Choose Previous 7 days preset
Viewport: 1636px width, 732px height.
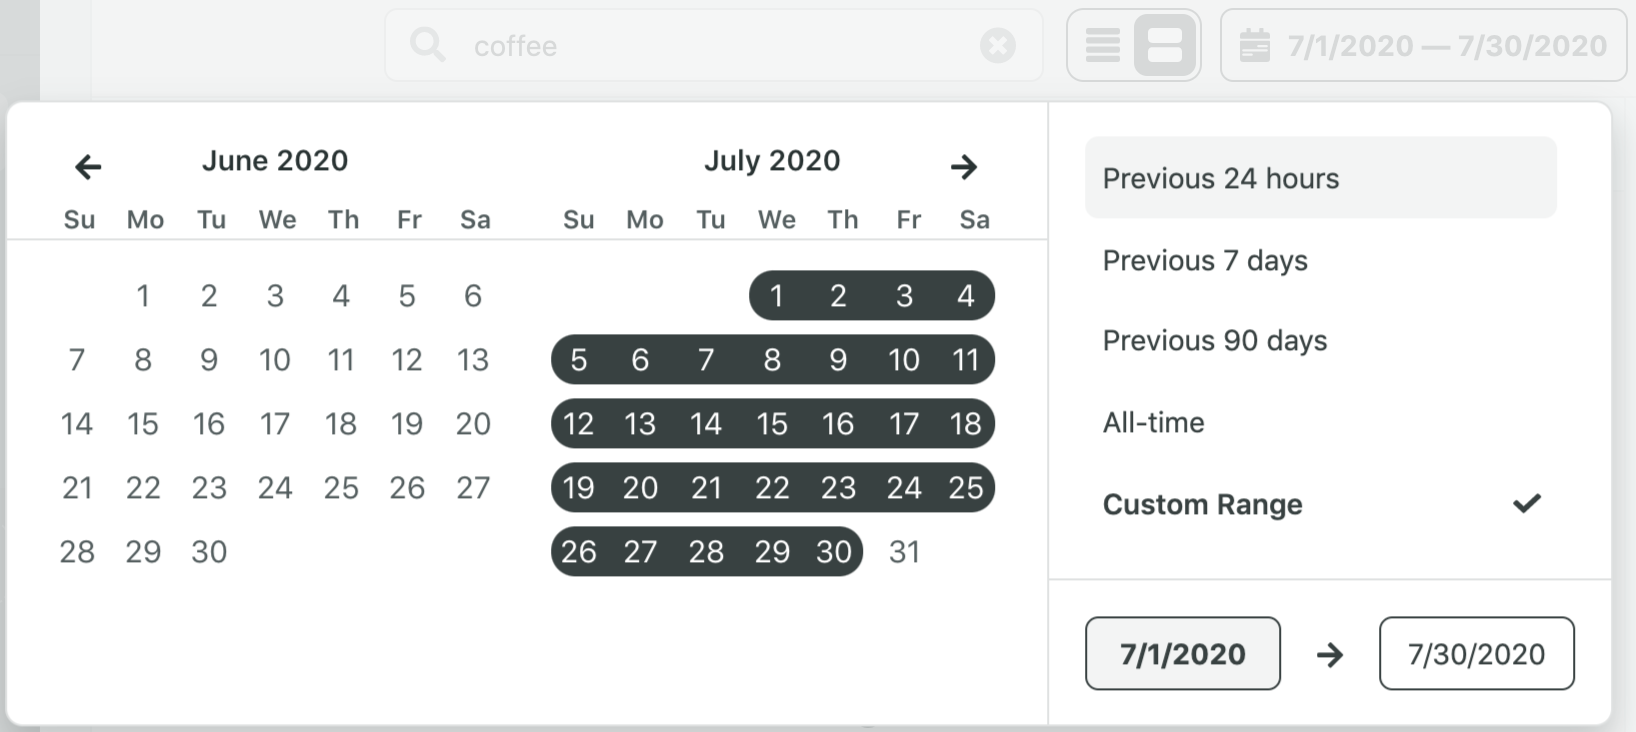(1320, 260)
